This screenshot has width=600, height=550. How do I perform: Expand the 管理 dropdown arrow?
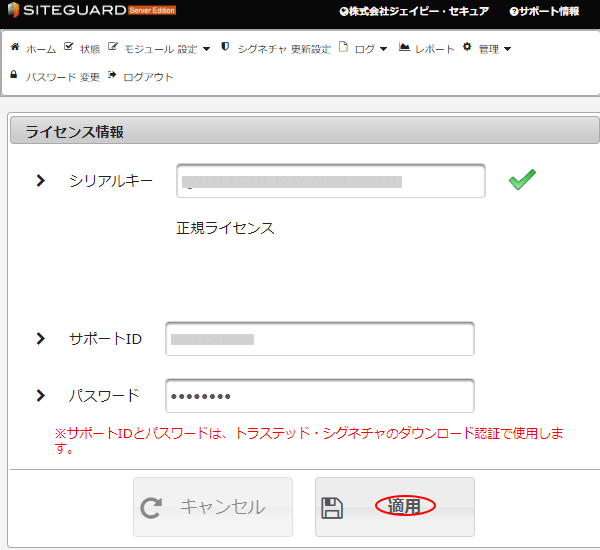click(x=507, y=49)
